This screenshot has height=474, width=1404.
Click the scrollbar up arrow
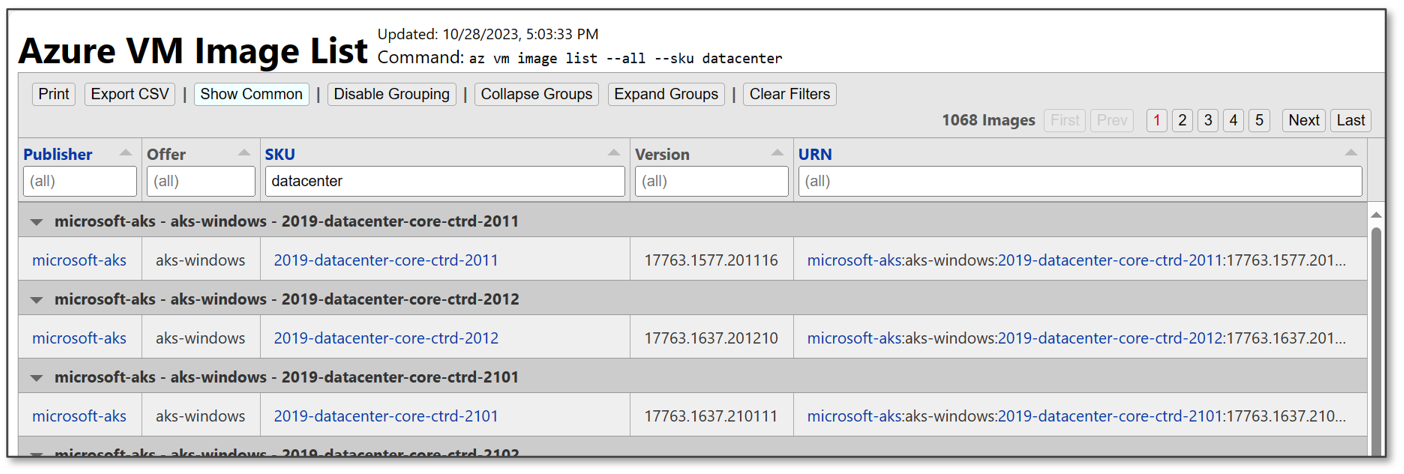click(1376, 214)
